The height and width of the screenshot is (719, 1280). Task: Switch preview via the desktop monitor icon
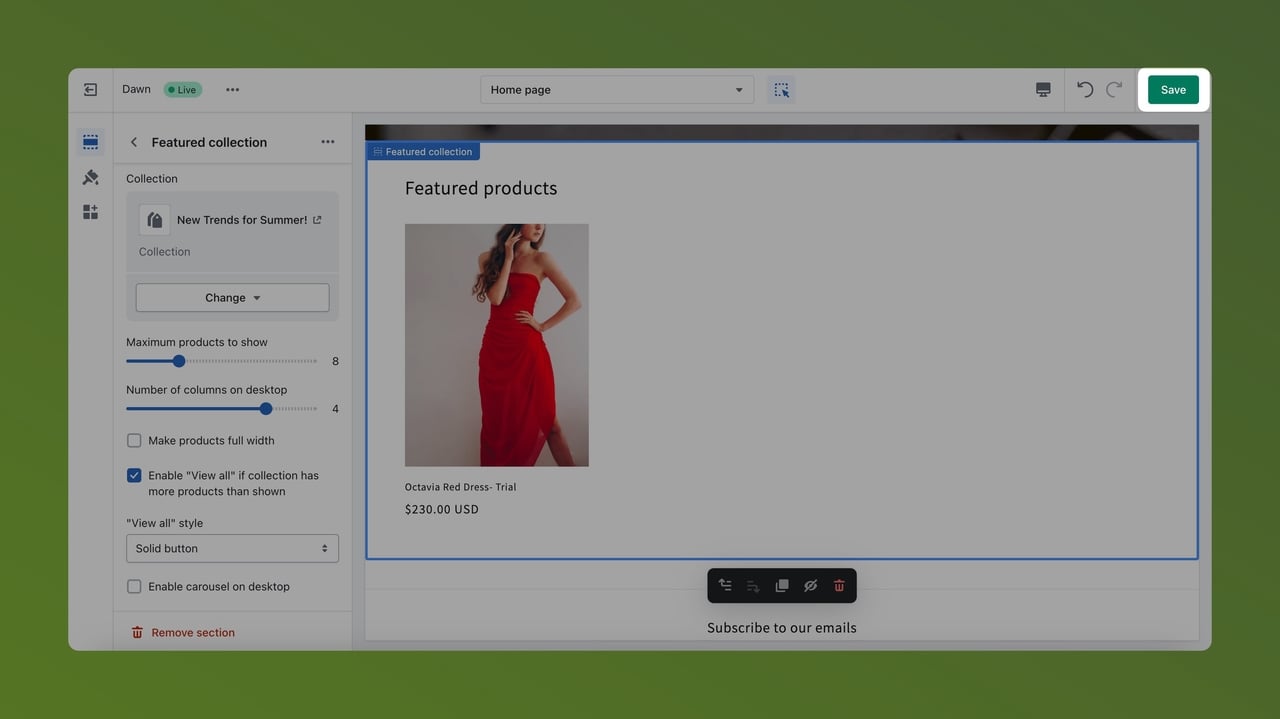[1043, 90]
